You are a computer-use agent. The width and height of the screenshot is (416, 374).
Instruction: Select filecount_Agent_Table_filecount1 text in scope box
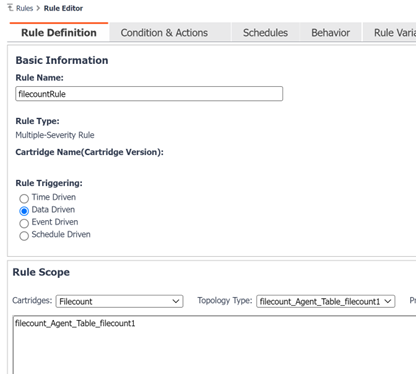[x=75, y=323]
